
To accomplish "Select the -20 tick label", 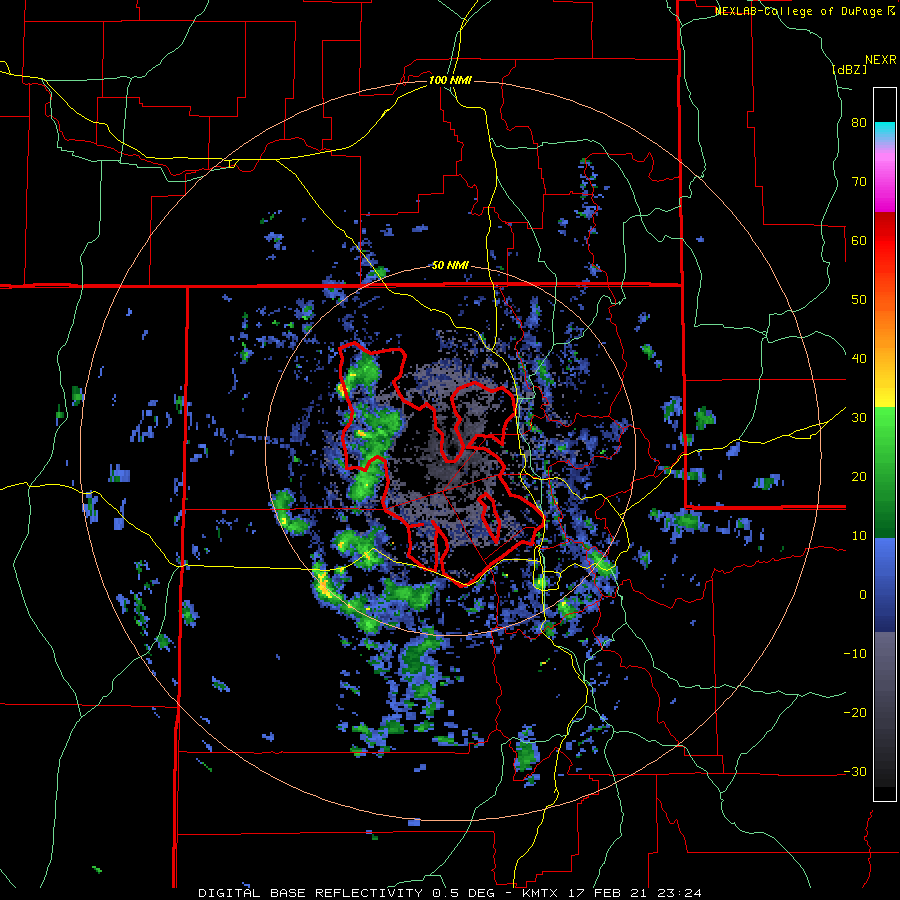I will [855, 713].
